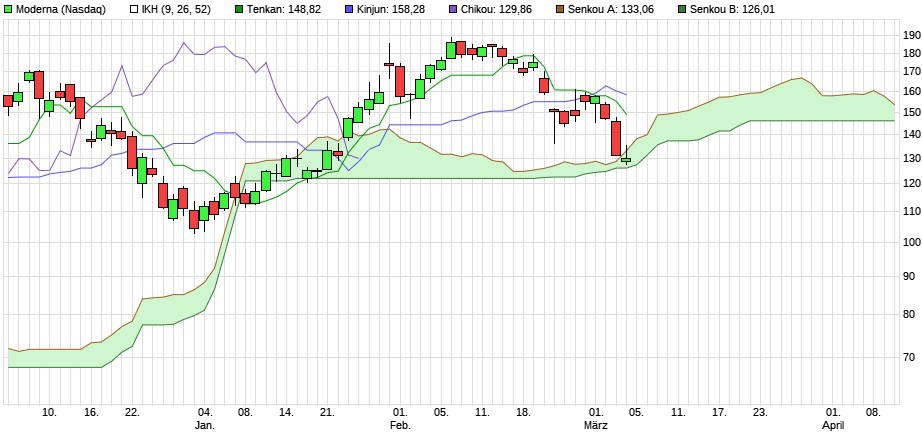Image resolution: width=922 pixels, height=432 pixels.
Task: Click the dark green Senkou B legend swatch
Action: tap(682, 9)
